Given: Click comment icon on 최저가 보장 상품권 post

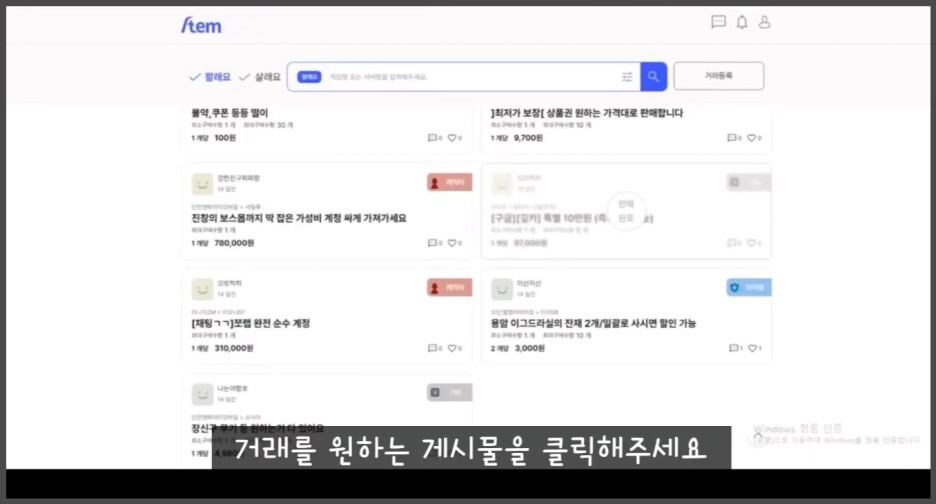Looking at the screenshot, I should pos(731,138).
